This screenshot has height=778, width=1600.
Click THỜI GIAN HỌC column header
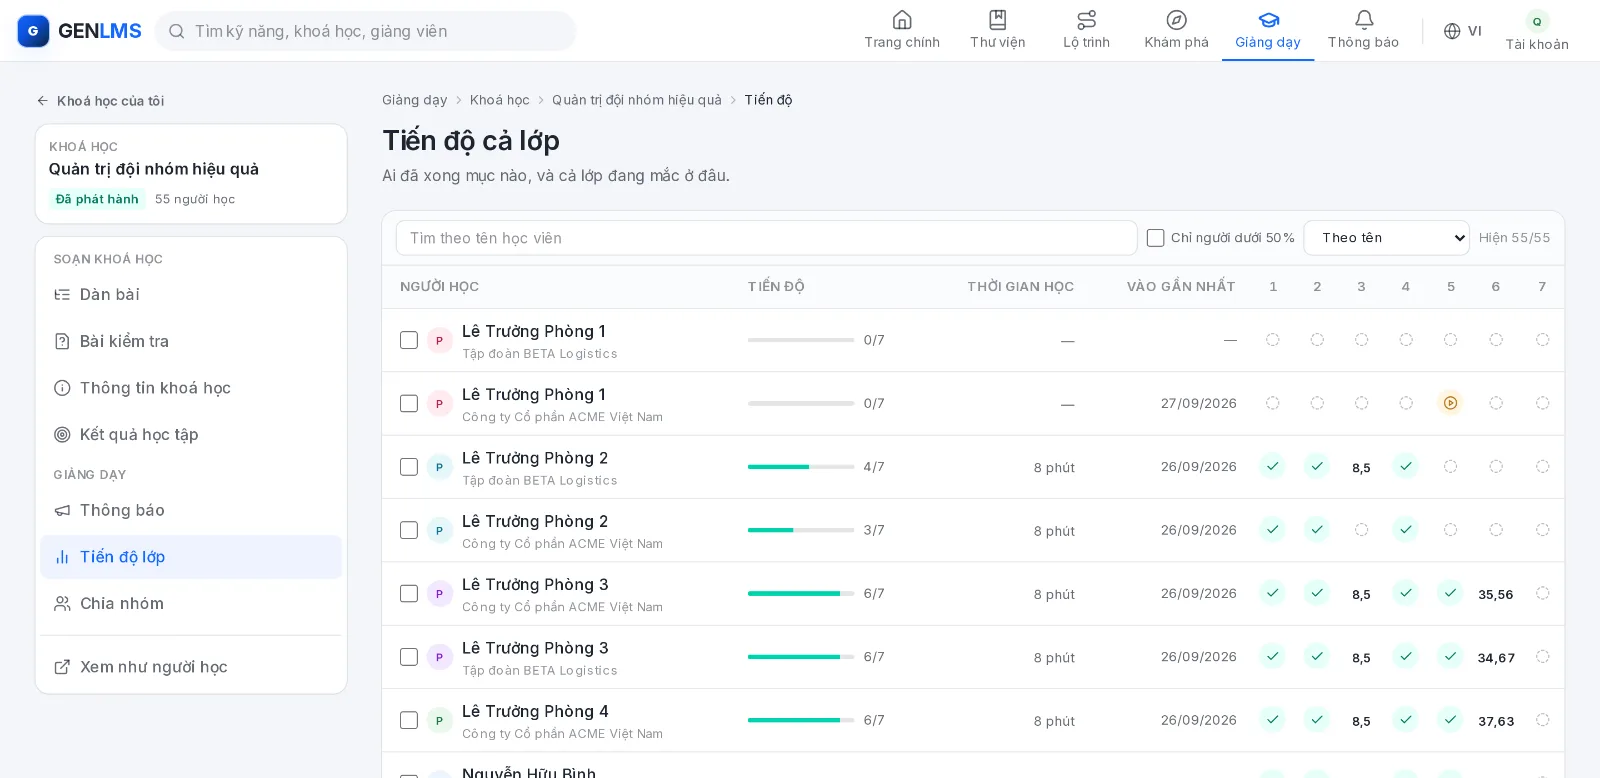click(1020, 287)
